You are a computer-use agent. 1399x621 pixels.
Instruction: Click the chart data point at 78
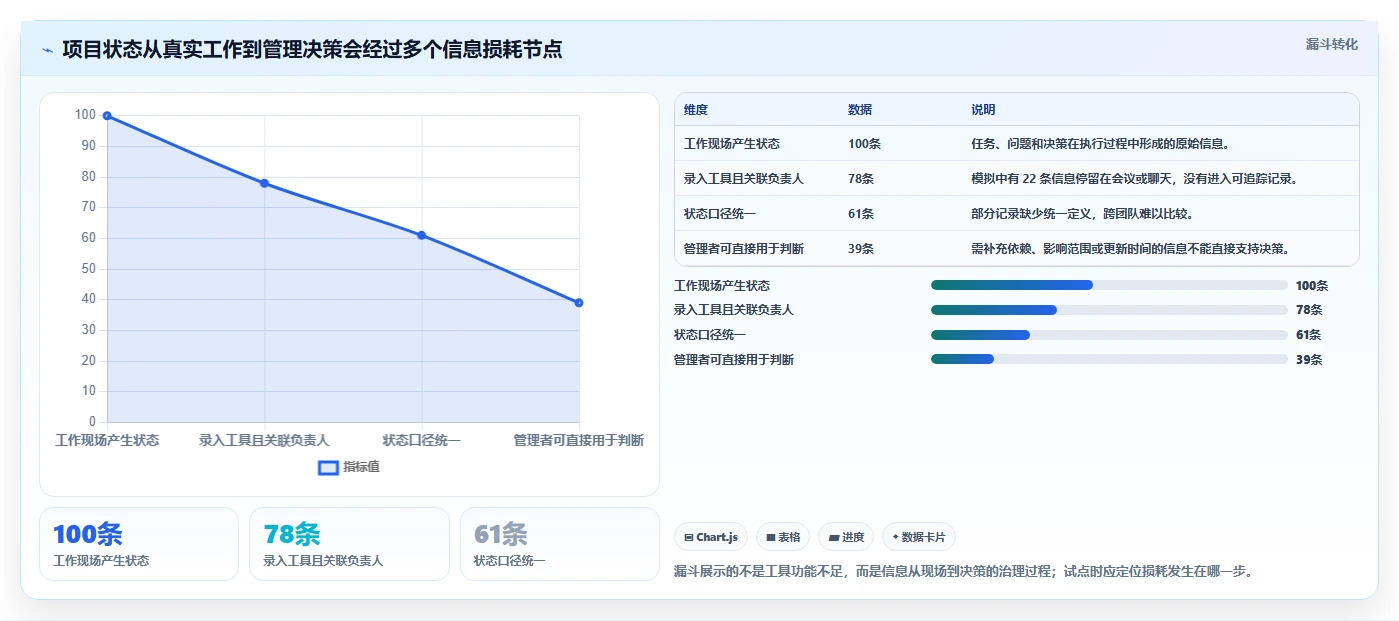coord(264,183)
